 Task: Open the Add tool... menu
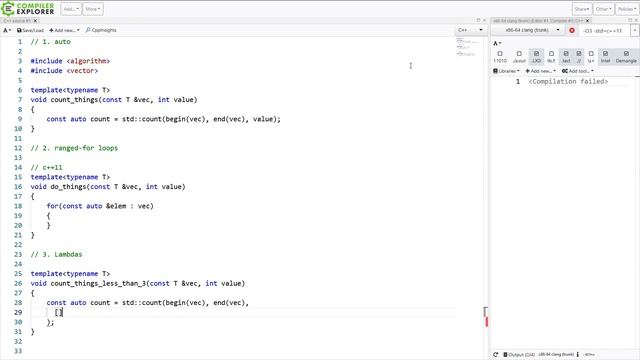[578, 71]
